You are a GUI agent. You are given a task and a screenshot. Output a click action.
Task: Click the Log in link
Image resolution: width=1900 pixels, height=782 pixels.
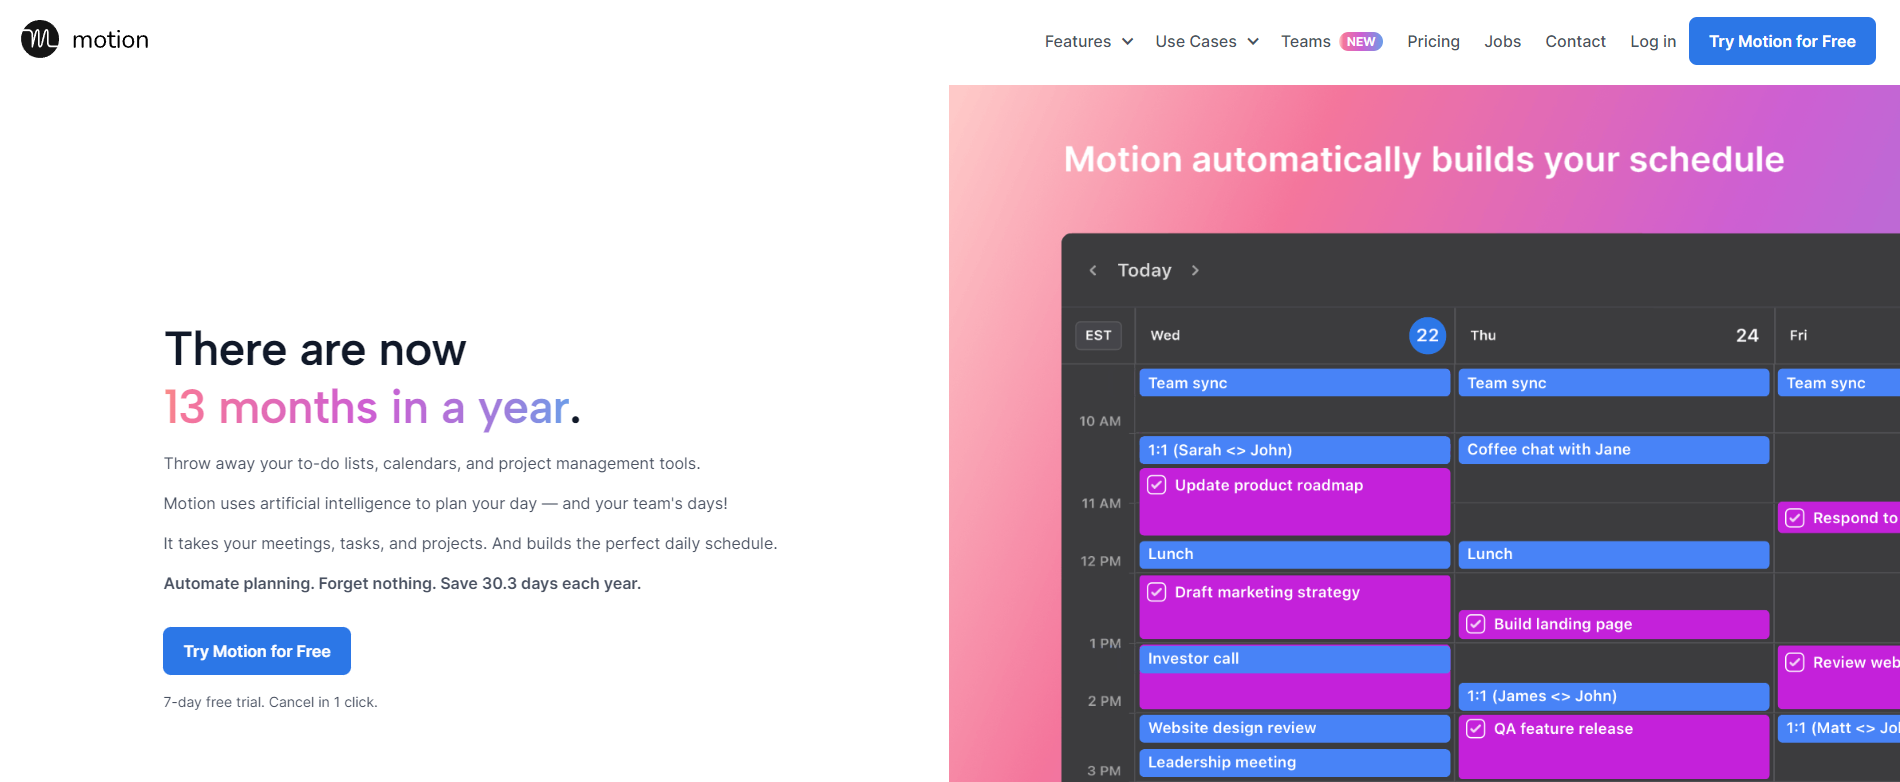pyautogui.click(x=1653, y=41)
